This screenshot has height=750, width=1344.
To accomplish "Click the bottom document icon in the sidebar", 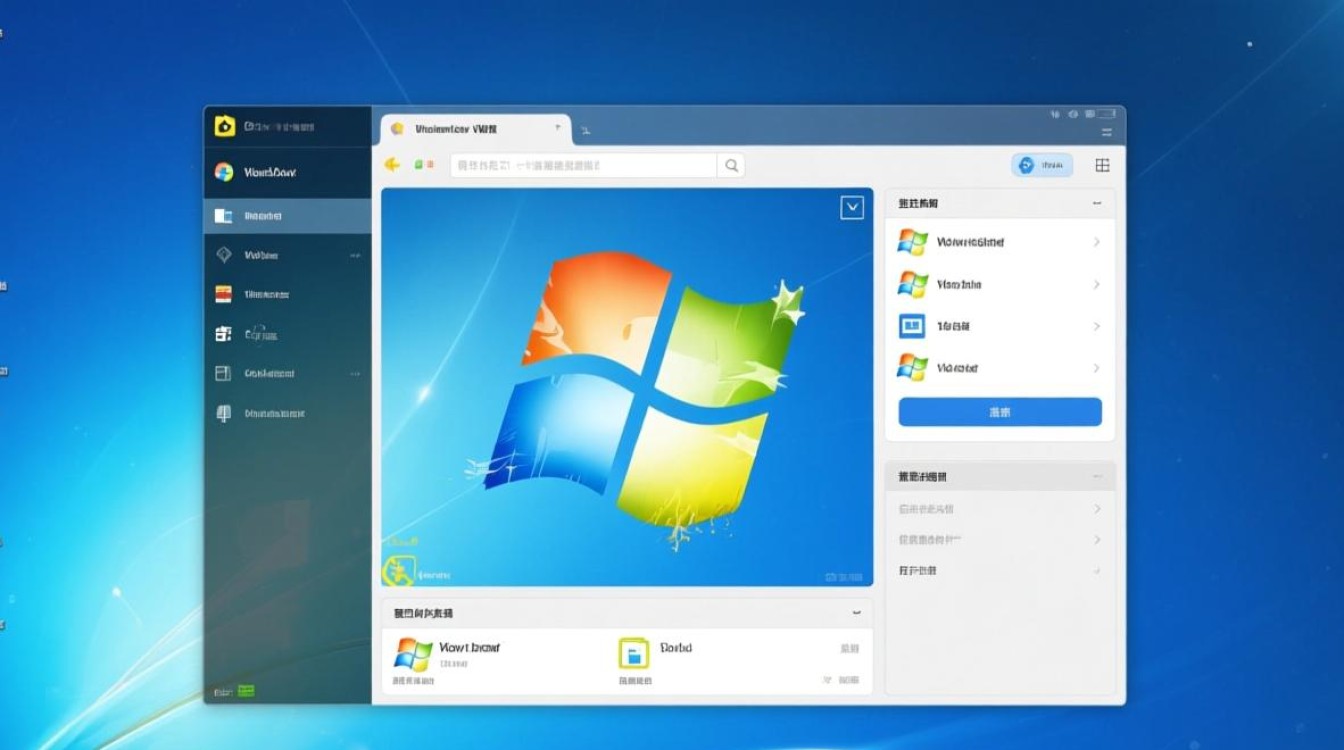I will coord(224,413).
